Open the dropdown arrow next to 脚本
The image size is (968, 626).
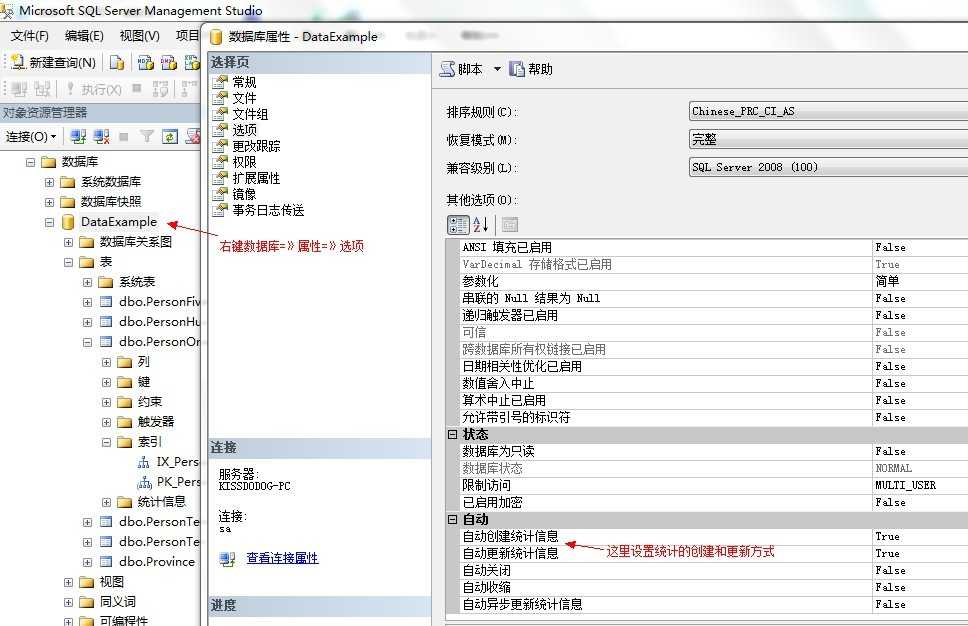[x=497, y=69]
